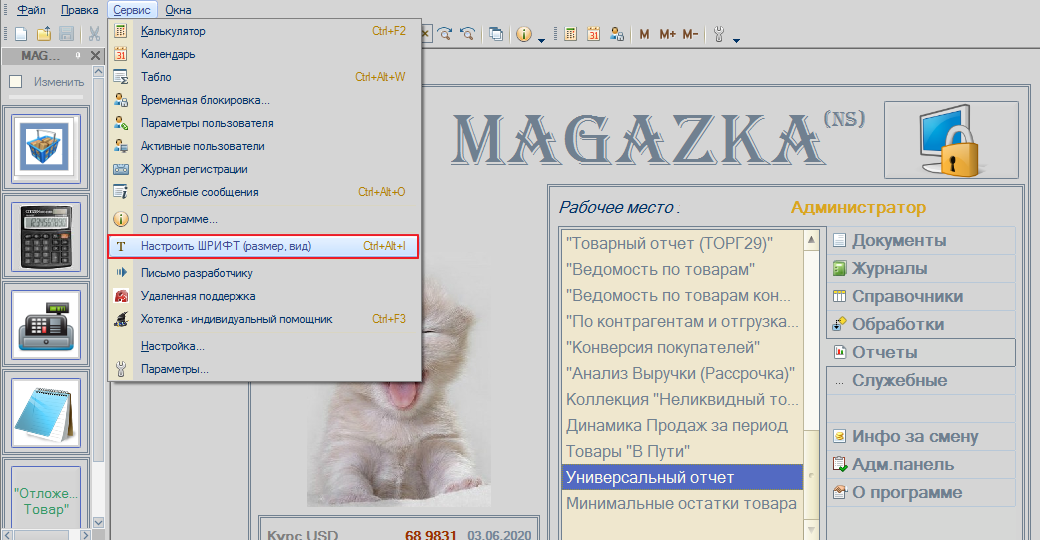Select Динамика Продаж за период row
Image resolution: width=1040 pixels, height=540 pixels.
[682, 425]
